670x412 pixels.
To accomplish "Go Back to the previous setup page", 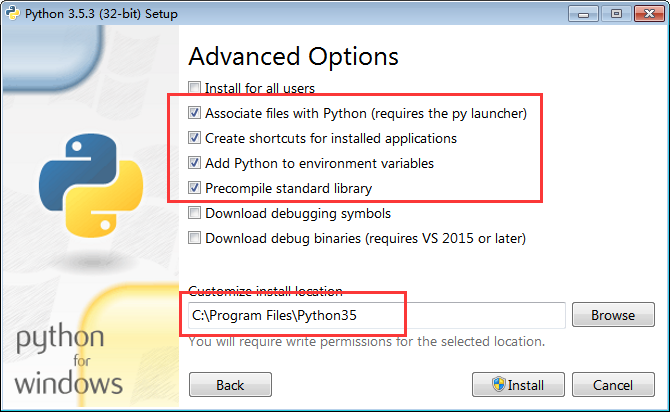I will [x=230, y=385].
